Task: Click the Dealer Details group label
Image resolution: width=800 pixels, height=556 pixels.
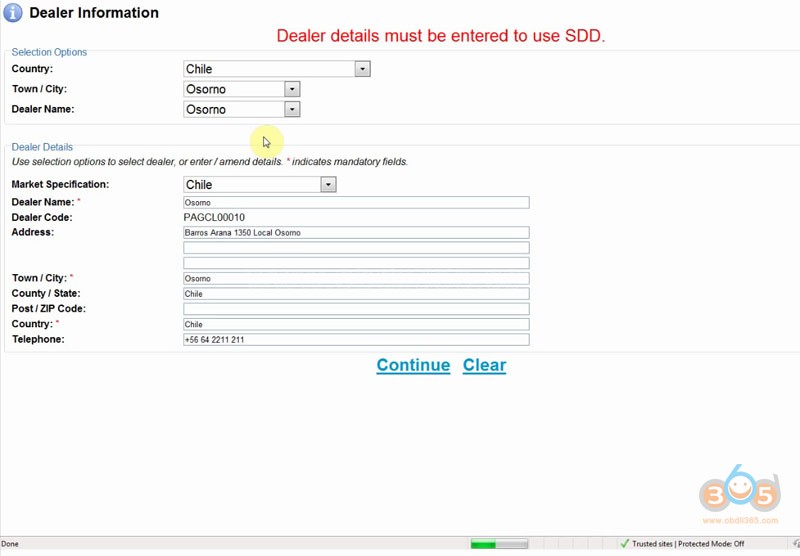Action: pyautogui.click(x=42, y=147)
